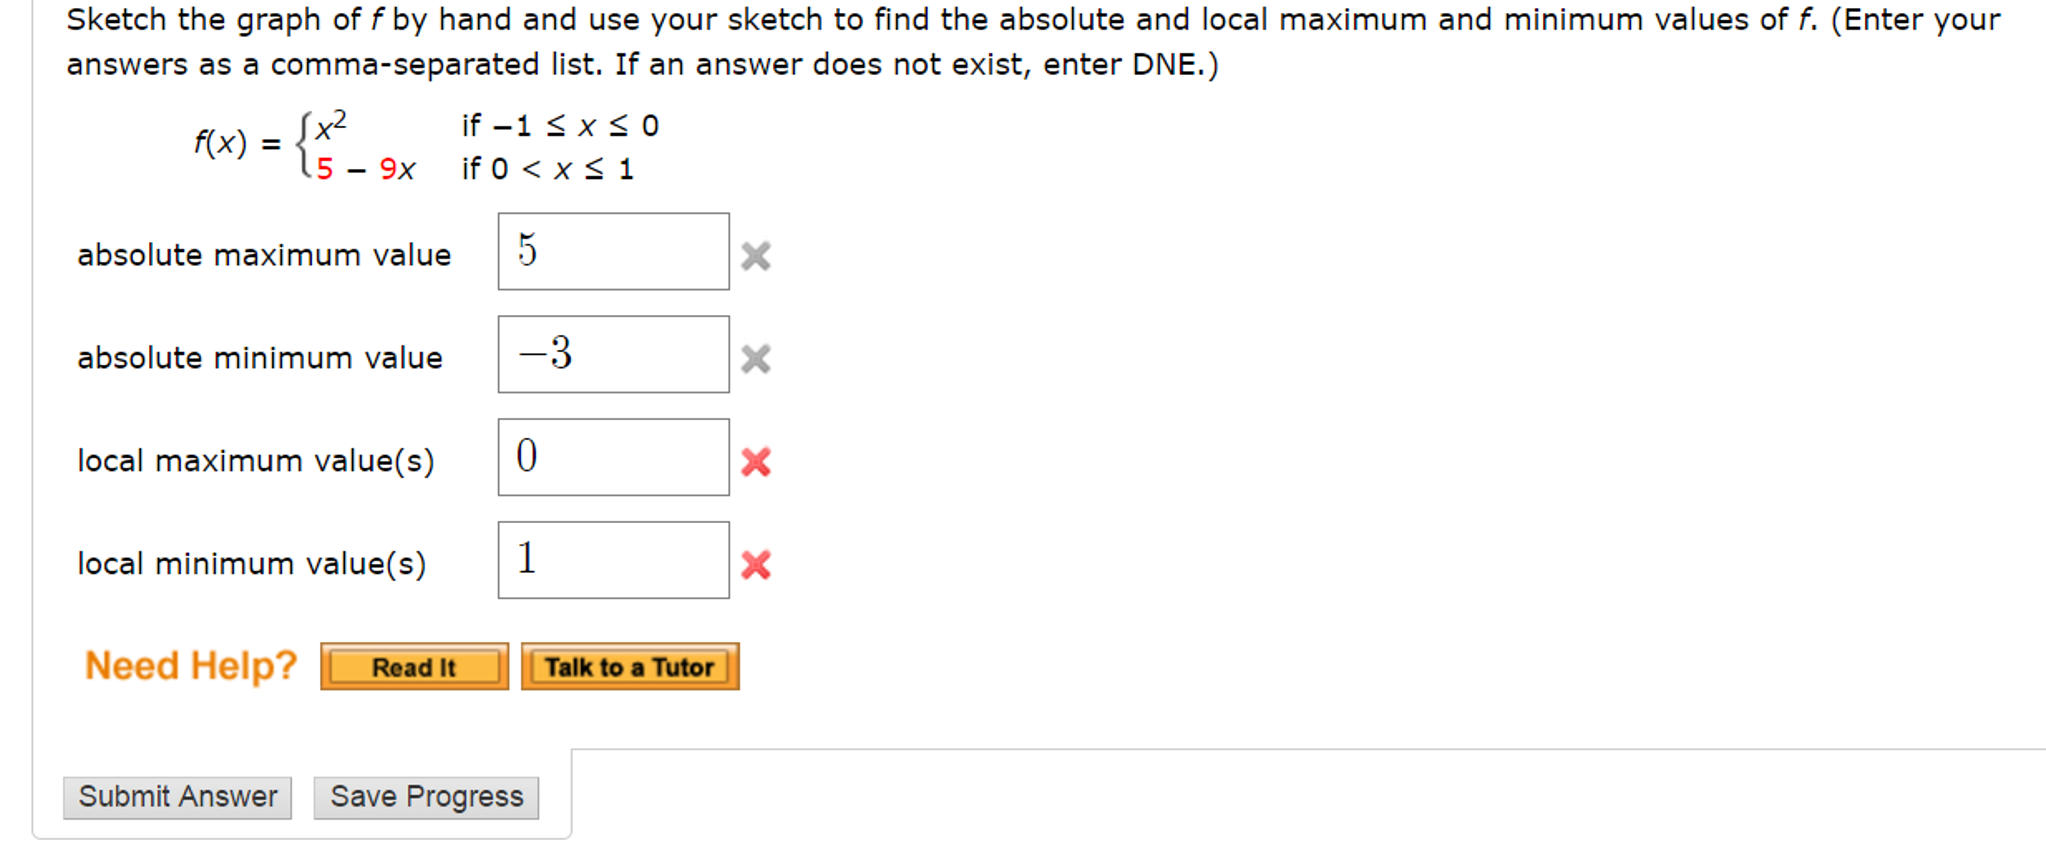
Task: Click inside the absolute minimum value box
Action: (613, 354)
